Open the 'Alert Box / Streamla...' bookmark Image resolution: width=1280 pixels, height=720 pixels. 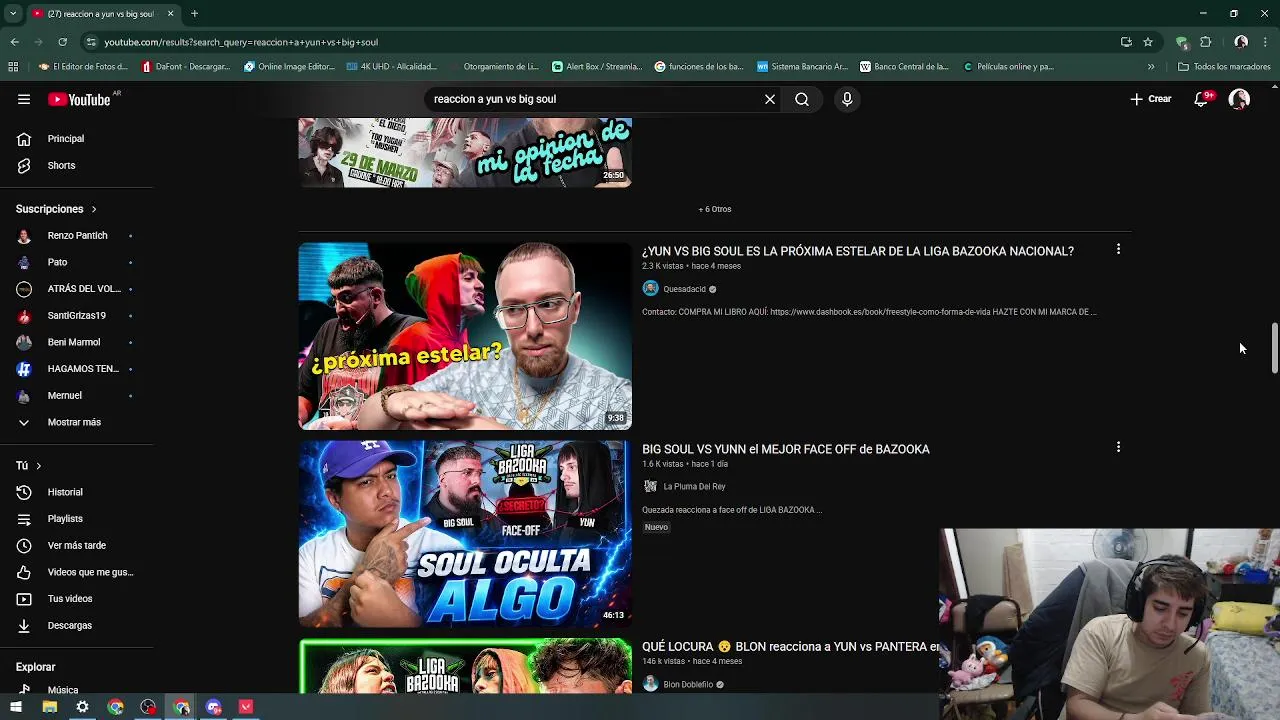597,67
